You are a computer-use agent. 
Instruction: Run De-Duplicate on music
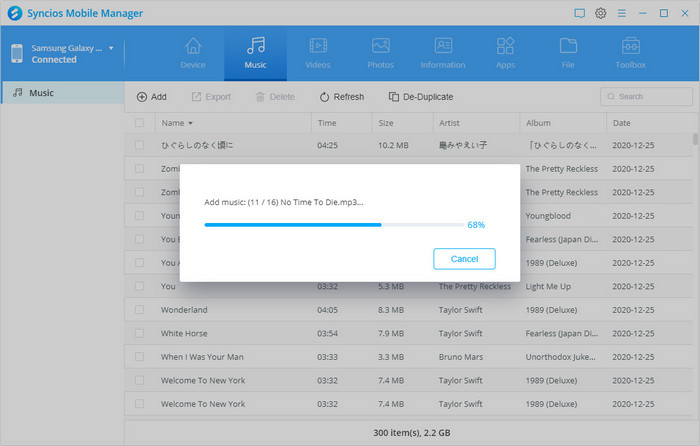click(421, 97)
